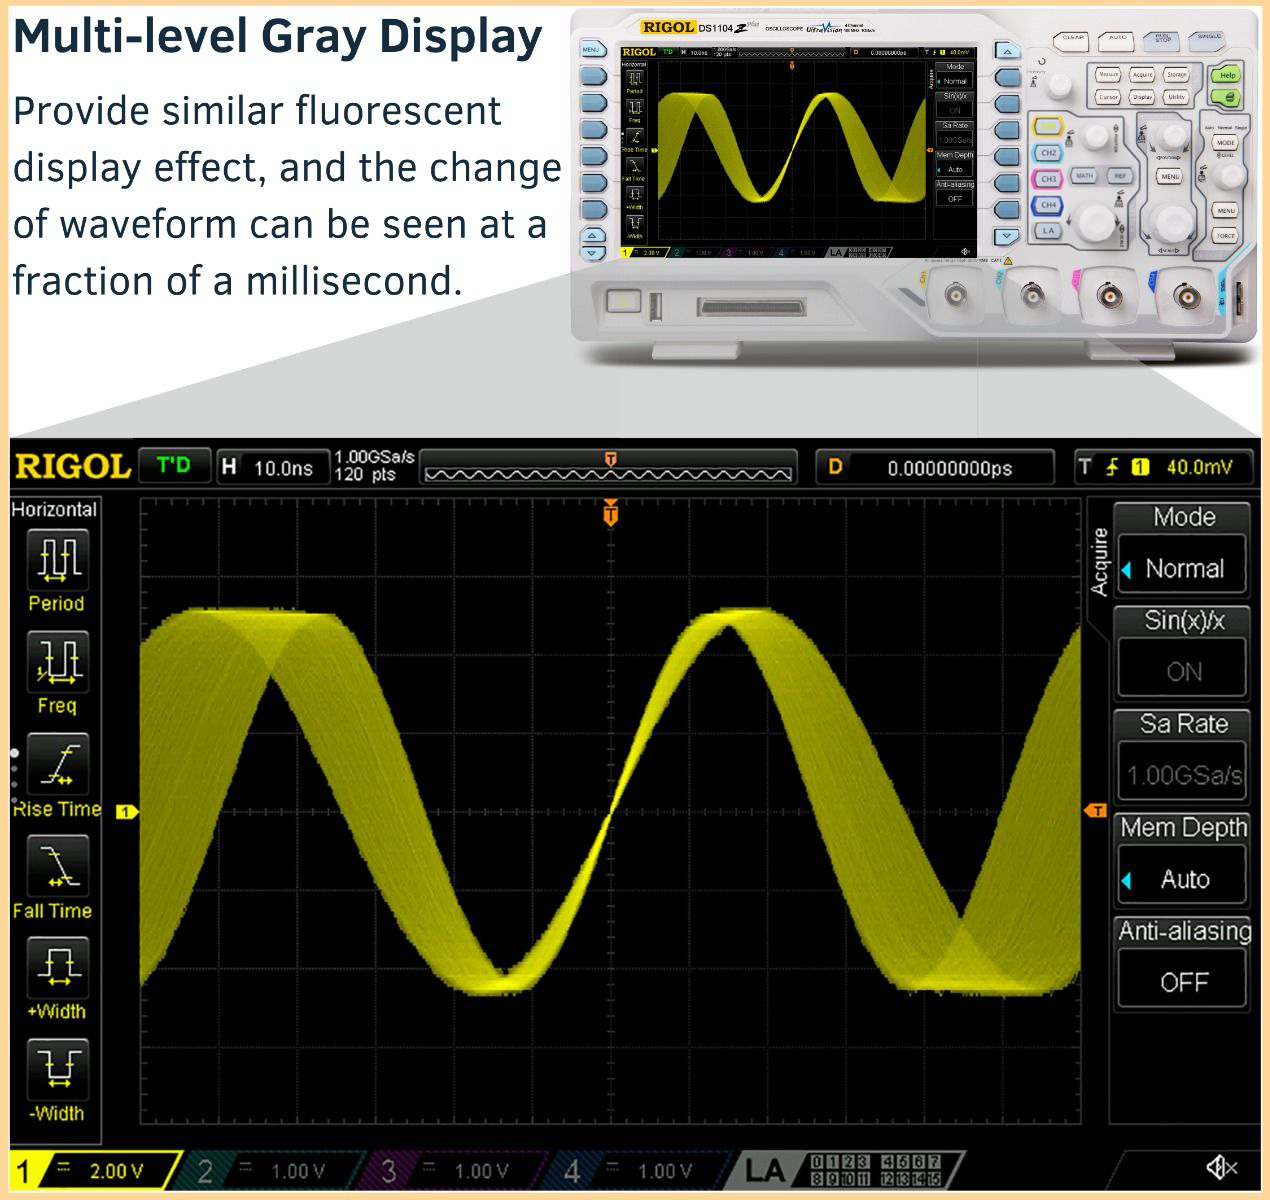The width and height of the screenshot is (1270, 1200).
Task: Push the MENU button at the screen's top-left corner
Action: (x=591, y=49)
